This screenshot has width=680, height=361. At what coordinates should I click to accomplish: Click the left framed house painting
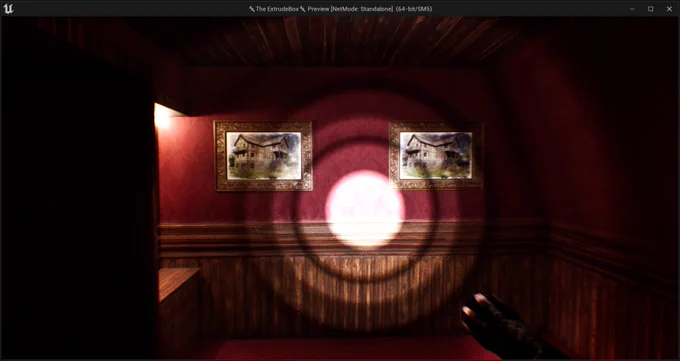(264, 156)
